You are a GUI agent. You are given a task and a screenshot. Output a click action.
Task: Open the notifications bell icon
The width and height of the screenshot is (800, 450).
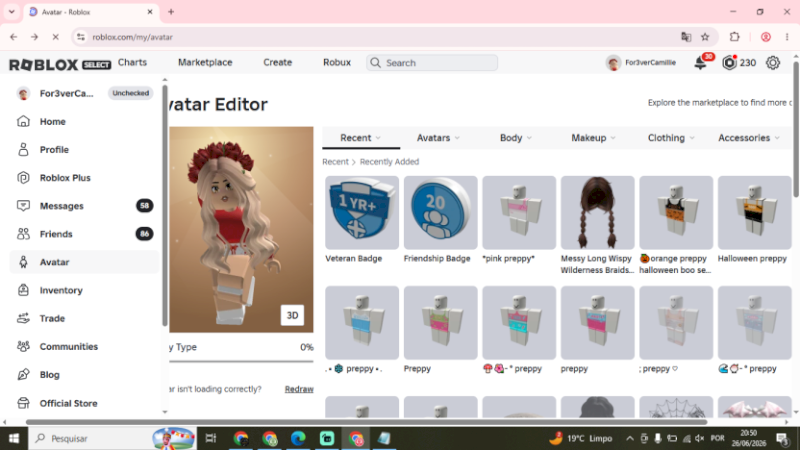coord(701,63)
